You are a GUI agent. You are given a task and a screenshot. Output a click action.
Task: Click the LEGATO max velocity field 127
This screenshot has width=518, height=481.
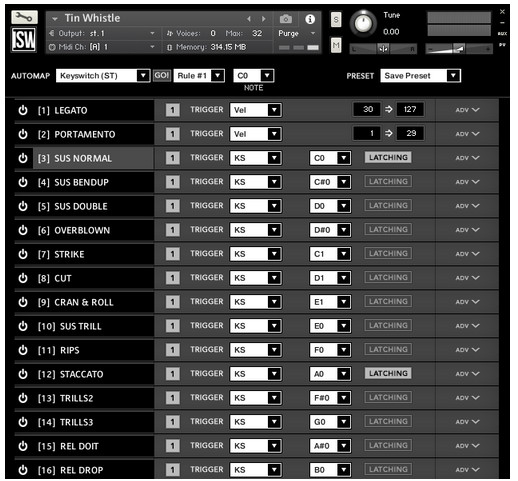point(410,109)
